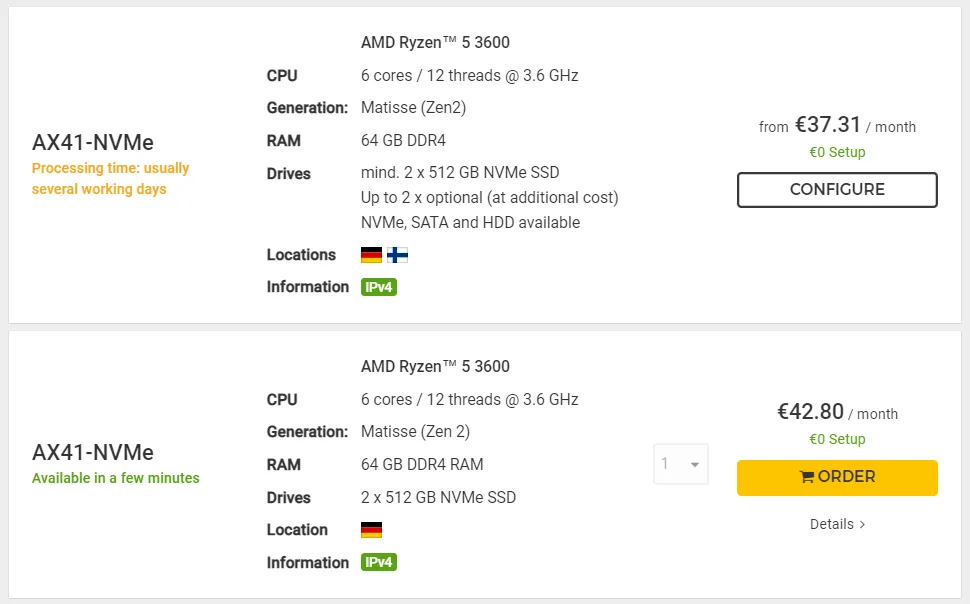The width and height of the screenshot is (970, 604).
Task: Click the '€42.80 / month' price
Action: [x=837, y=412]
